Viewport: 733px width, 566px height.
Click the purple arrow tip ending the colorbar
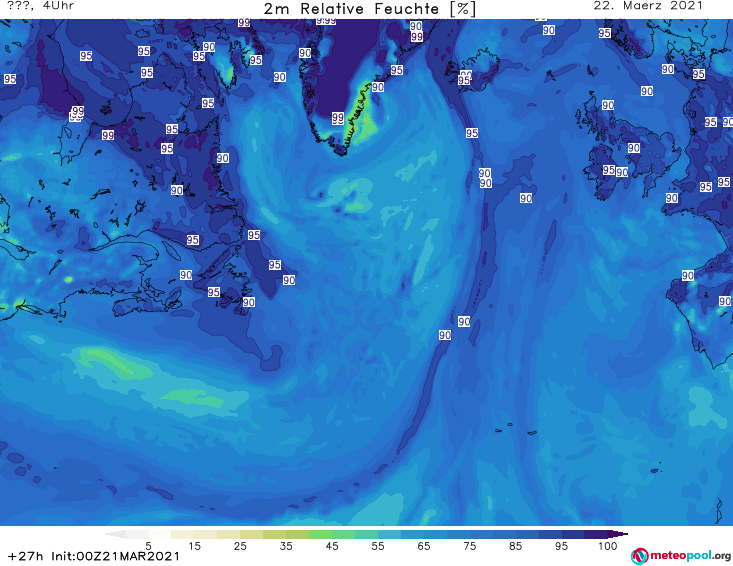point(620,534)
